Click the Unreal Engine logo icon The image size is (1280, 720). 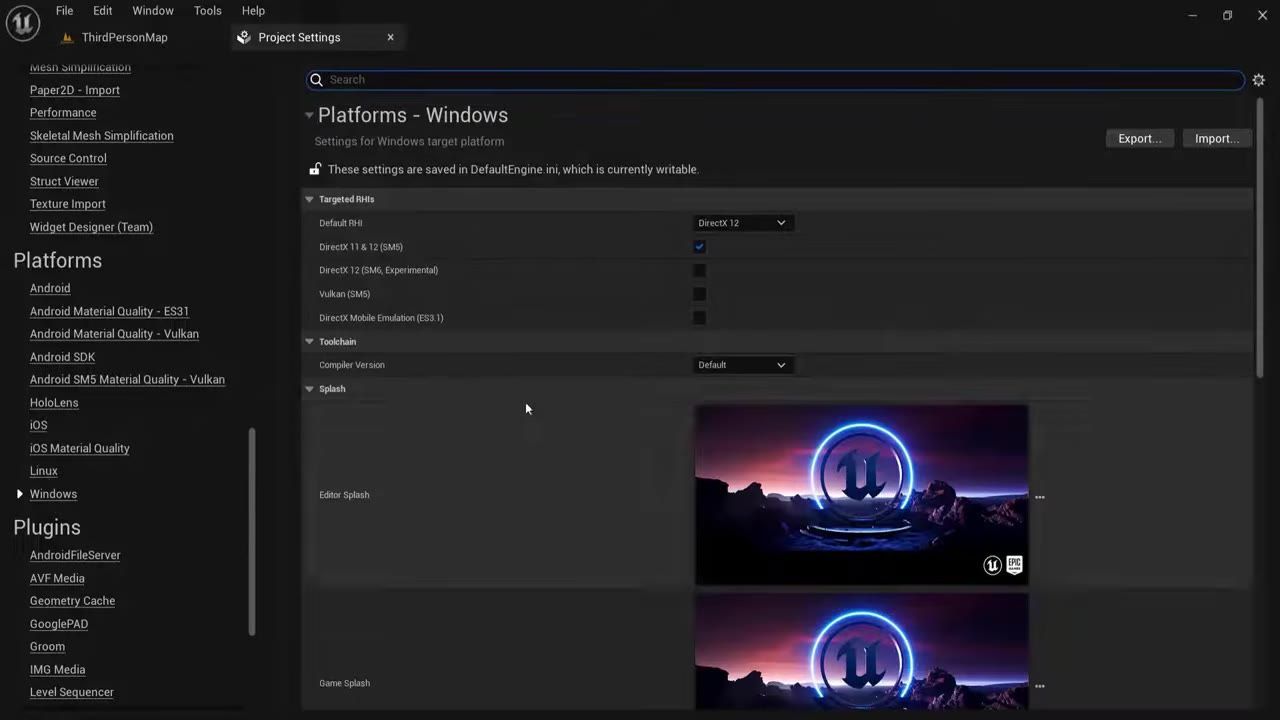point(22,22)
